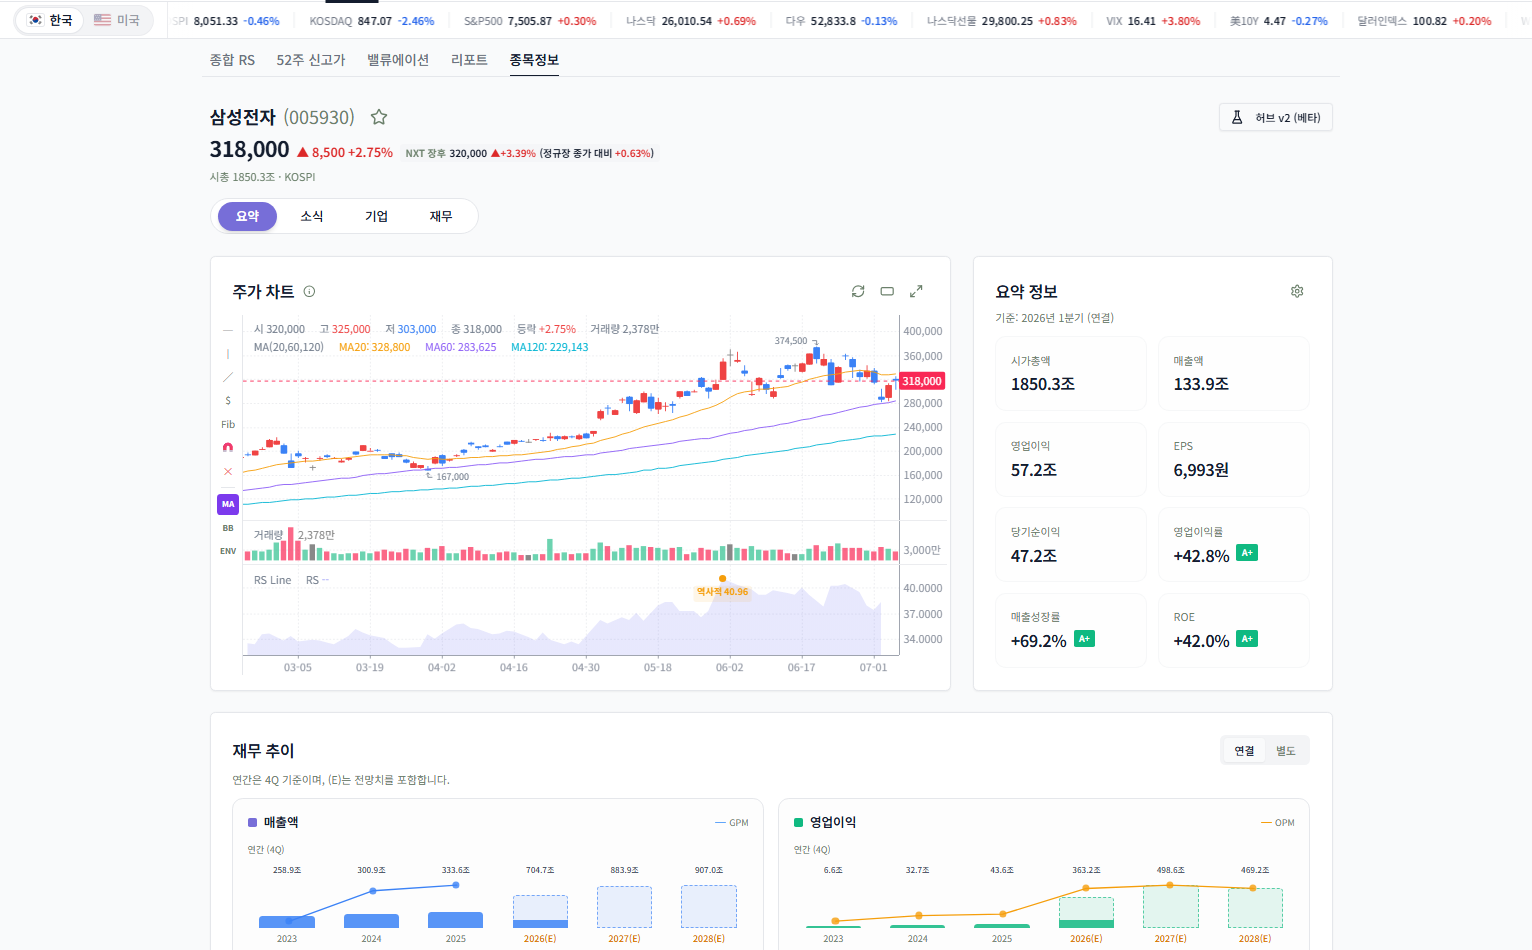Click the info icon beside 주가 차트
The height and width of the screenshot is (950, 1532).
pyautogui.click(x=309, y=292)
